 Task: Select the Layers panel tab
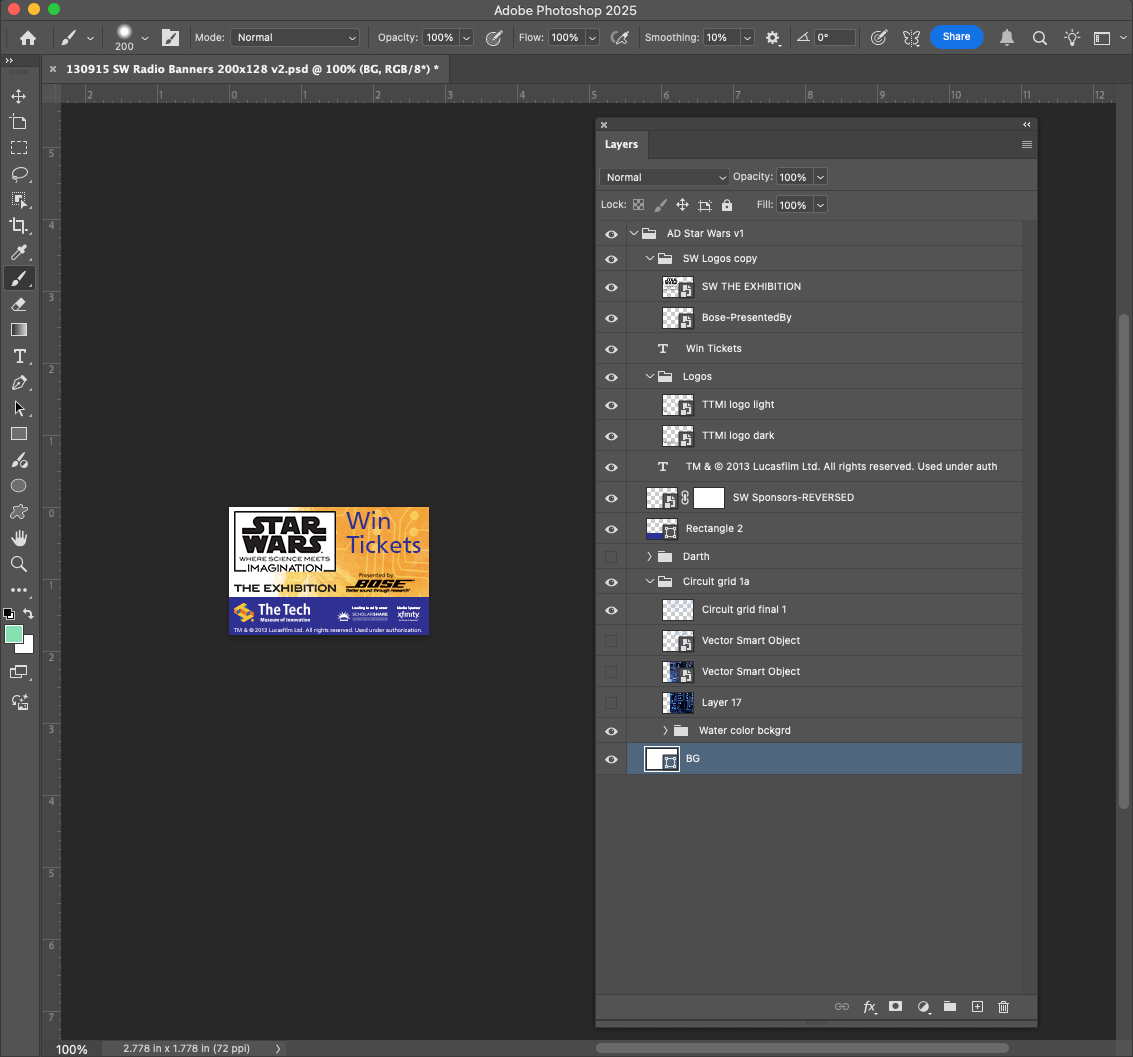tap(621, 144)
